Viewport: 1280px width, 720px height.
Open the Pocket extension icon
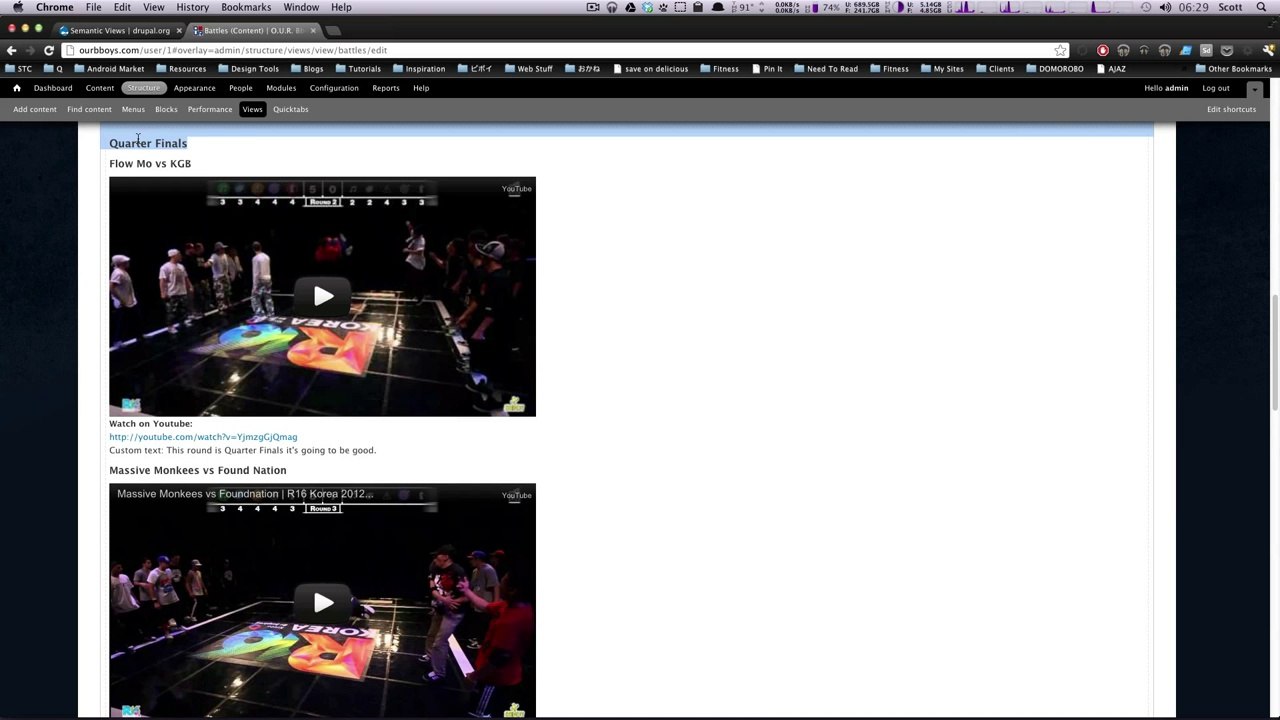(1226, 50)
